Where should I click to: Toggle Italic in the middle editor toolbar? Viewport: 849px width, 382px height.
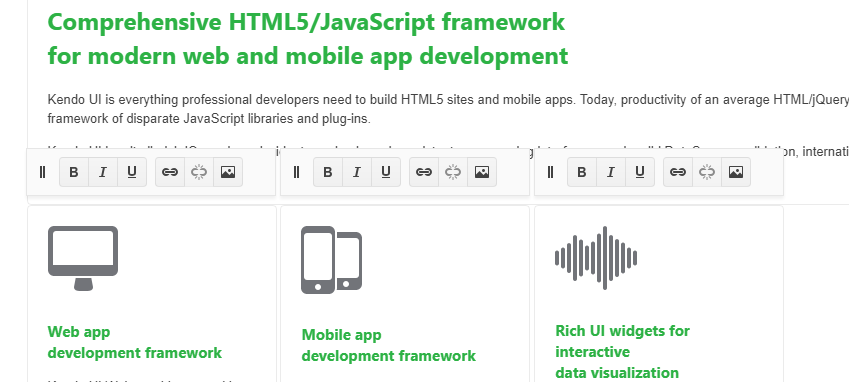(357, 172)
